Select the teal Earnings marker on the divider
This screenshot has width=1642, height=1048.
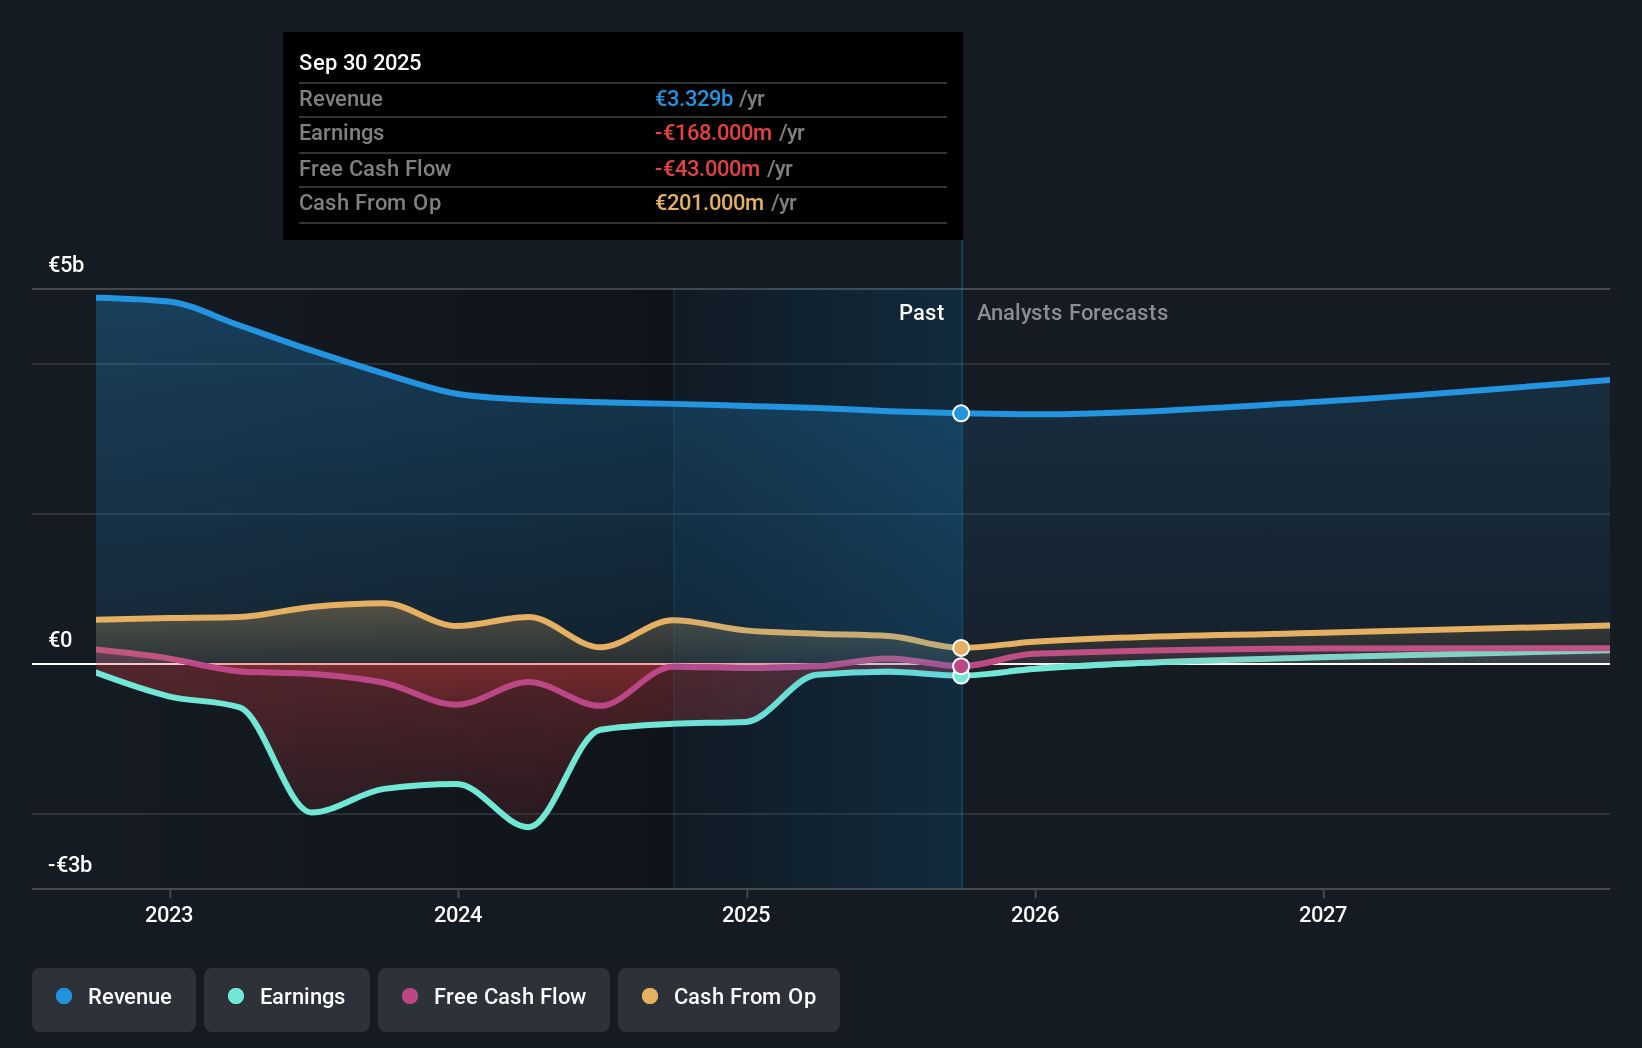tap(960, 676)
